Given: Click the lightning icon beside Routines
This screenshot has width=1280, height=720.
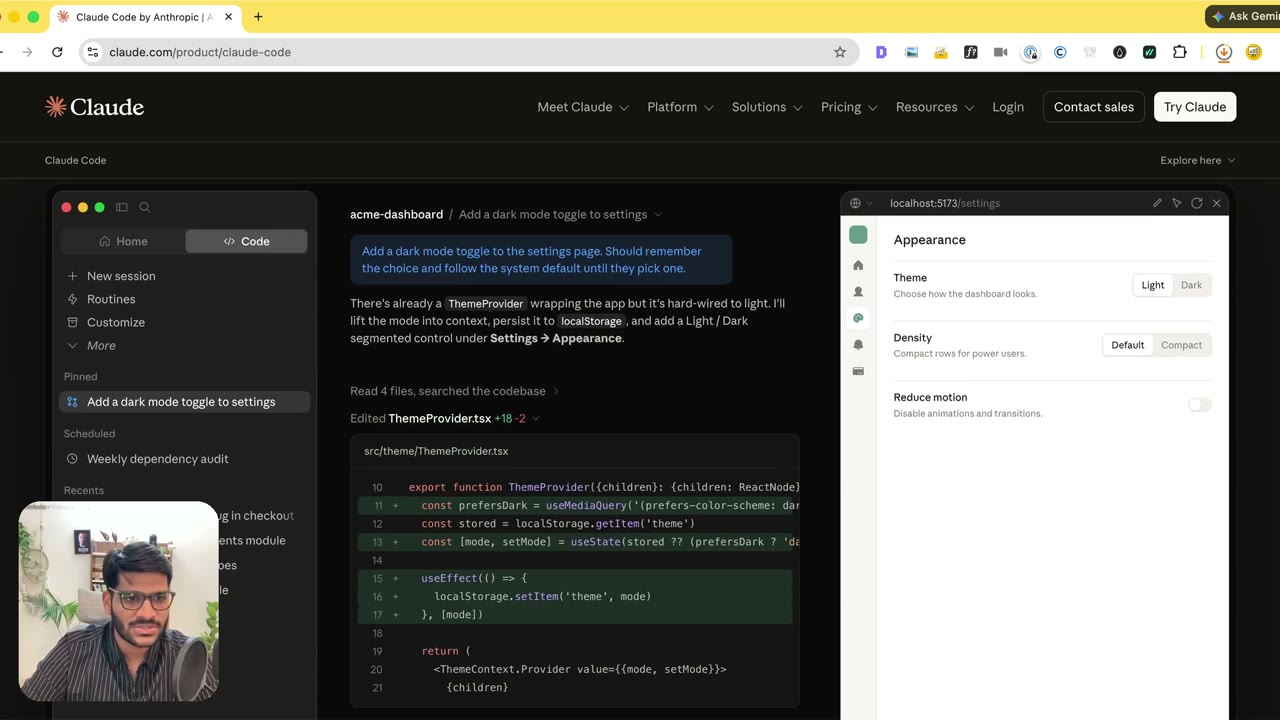Looking at the screenshot, I should (x=72, y=299).
